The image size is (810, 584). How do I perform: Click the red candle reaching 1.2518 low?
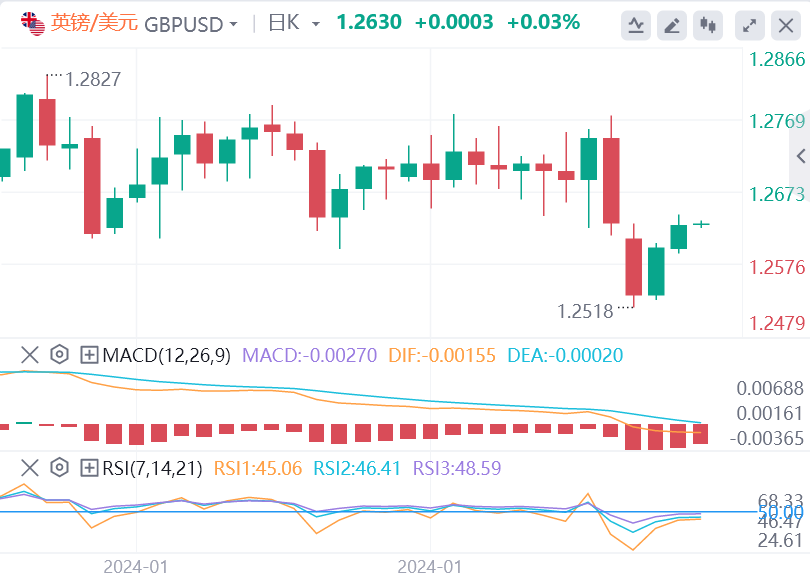point(634,265)
